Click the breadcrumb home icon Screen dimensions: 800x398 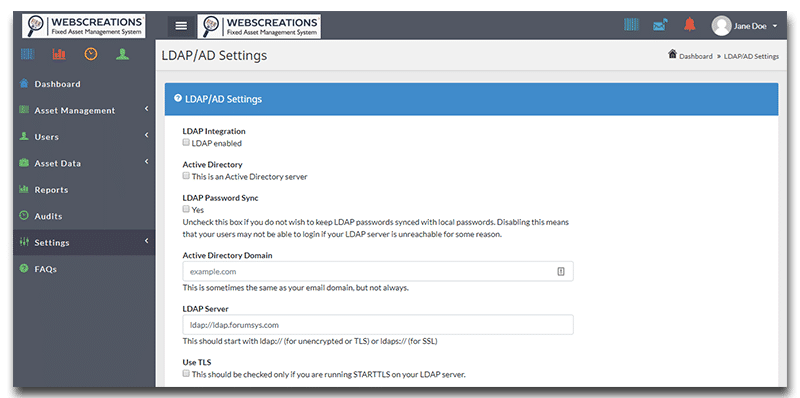[672, 54]
